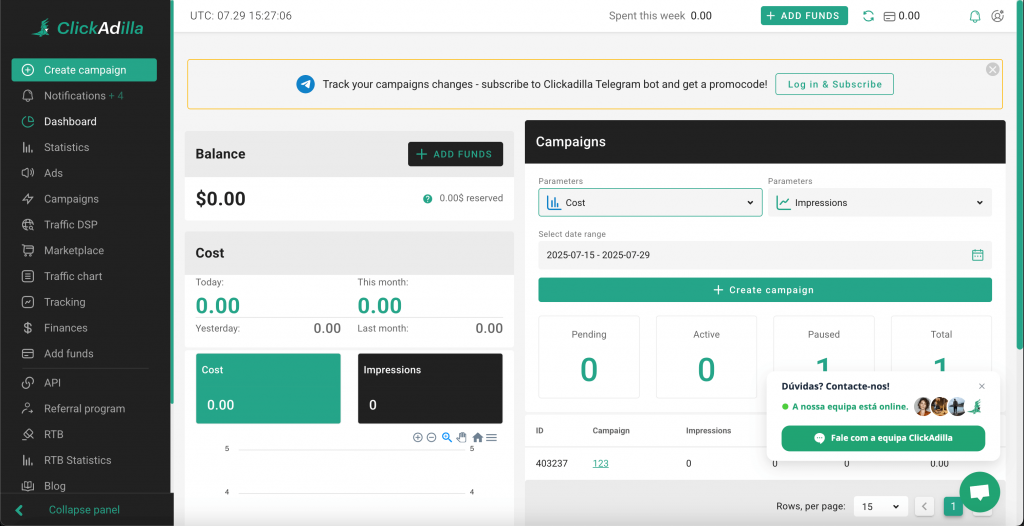Click campaign ID 403237
The width and height of the screenshot is (1024, 526).
[x=552, y=463]
